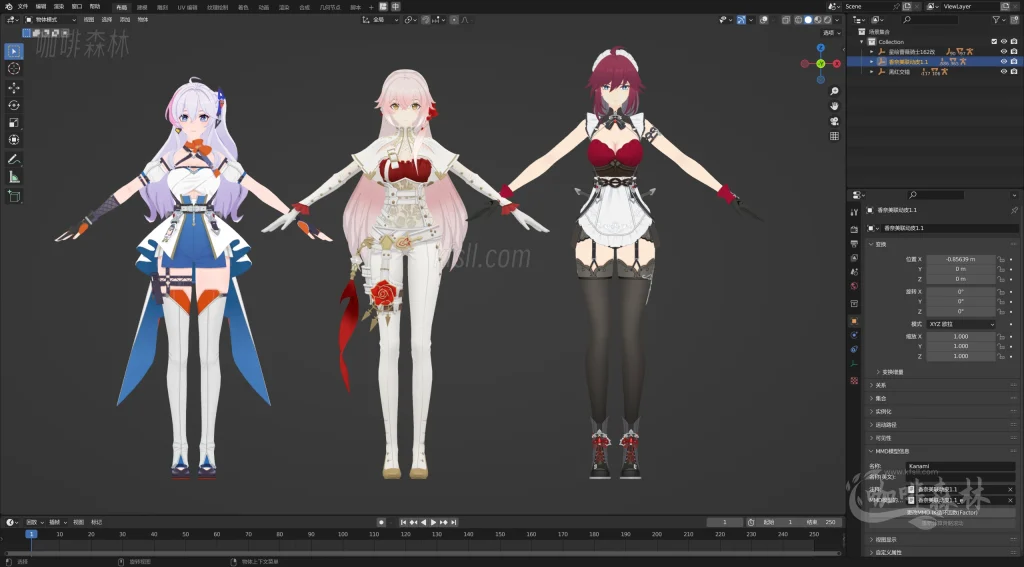Image resolution: width=1024 pixels, height=567 pixels.
Task: Click the pan hand viewport gizmo
Action: click(x=834, y=106)
